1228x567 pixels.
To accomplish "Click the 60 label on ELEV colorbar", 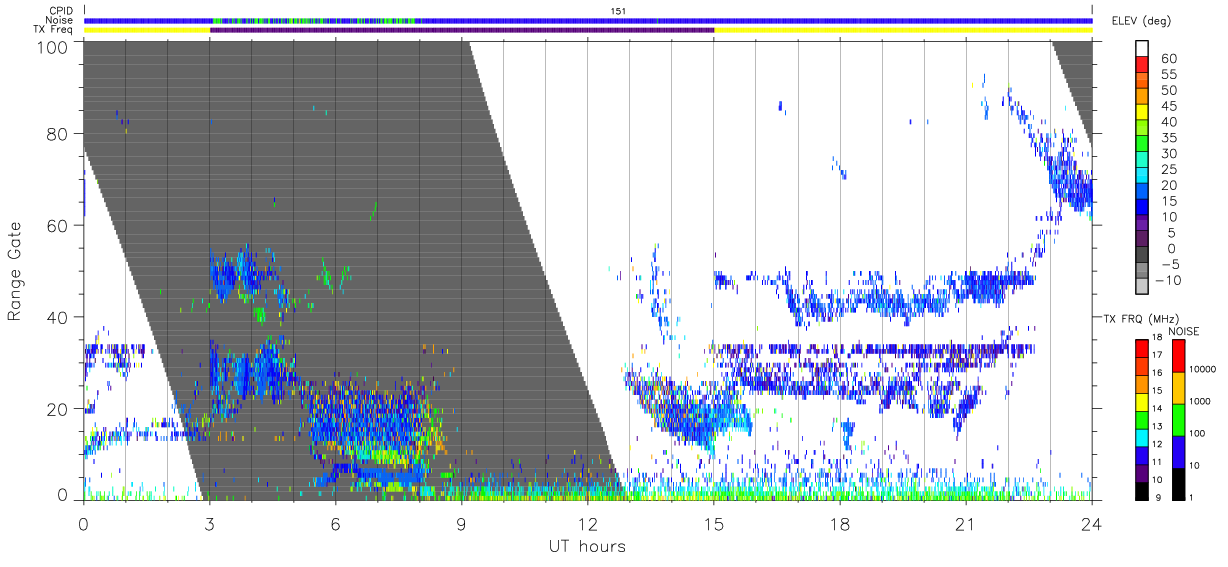I will point(1169,59).
